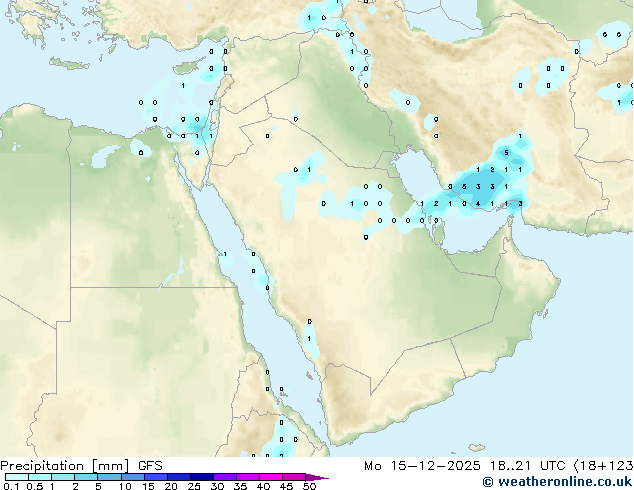Image resolution: width=634 pixels, height=490 pixels.
Task: Pick the 0.5–1 mm legend swatch
Action: tap(40, 477)
